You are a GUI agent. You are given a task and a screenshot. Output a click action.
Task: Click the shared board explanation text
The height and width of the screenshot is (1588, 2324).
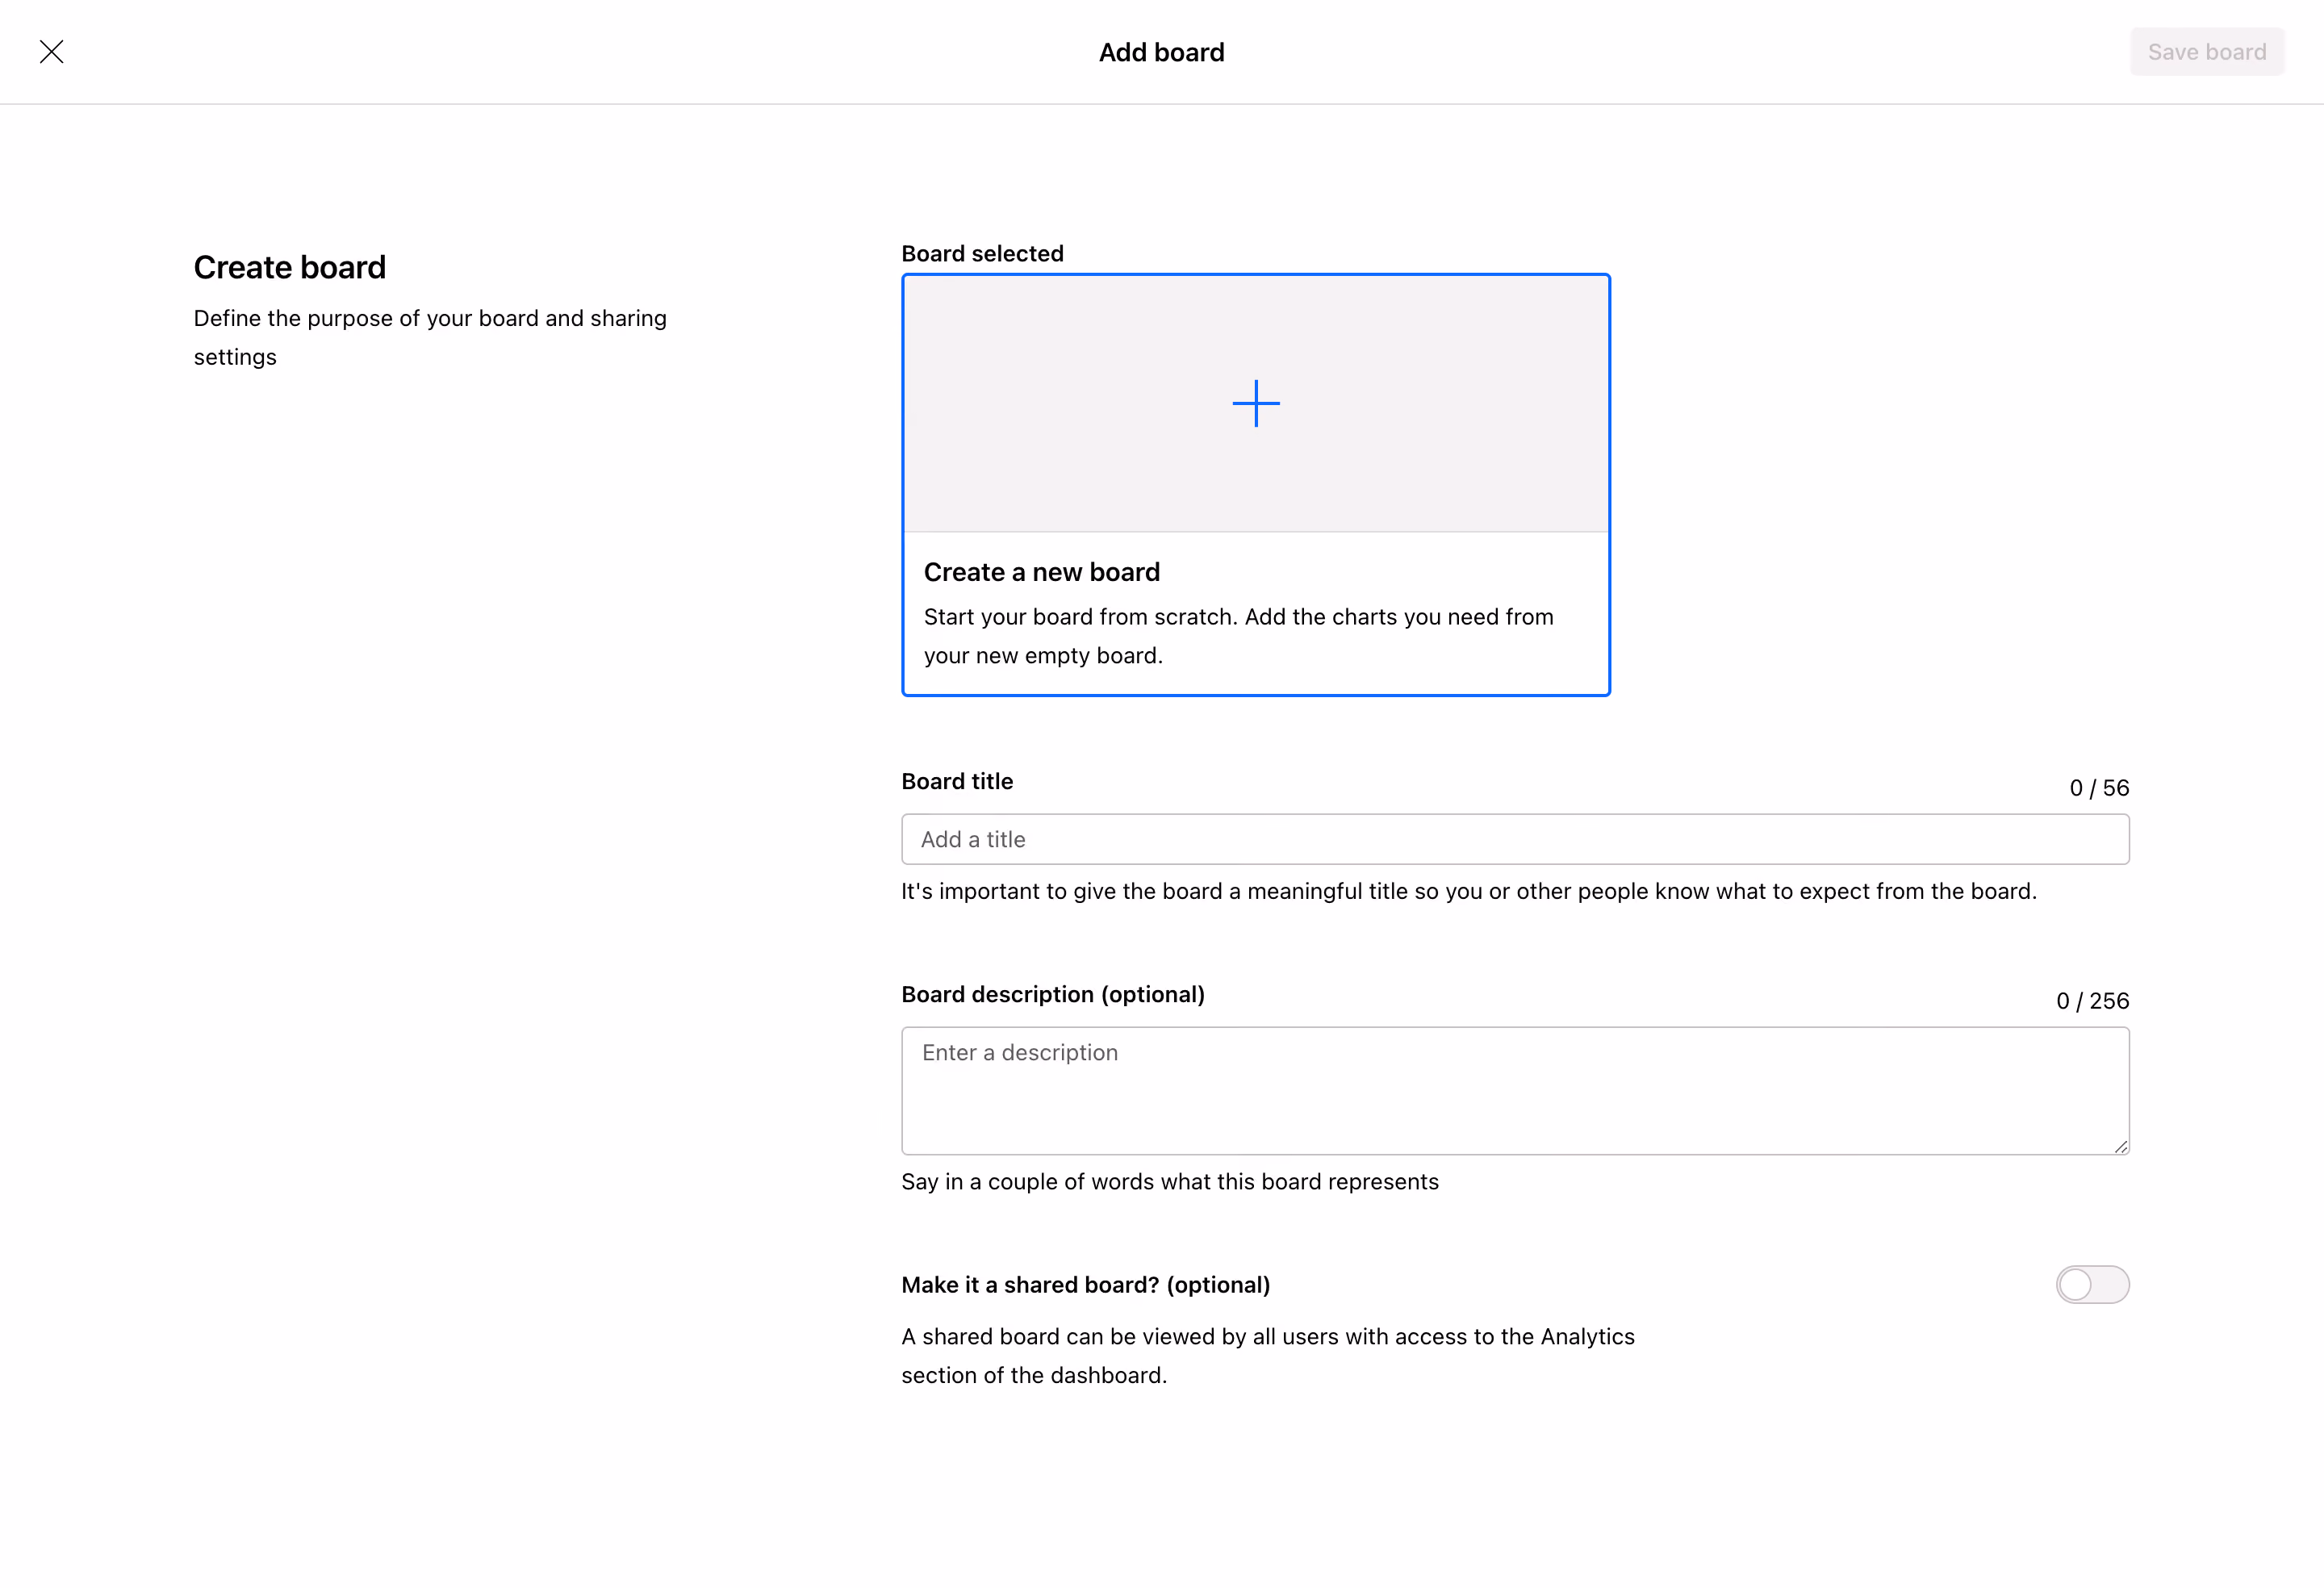click(1268, 1356)
